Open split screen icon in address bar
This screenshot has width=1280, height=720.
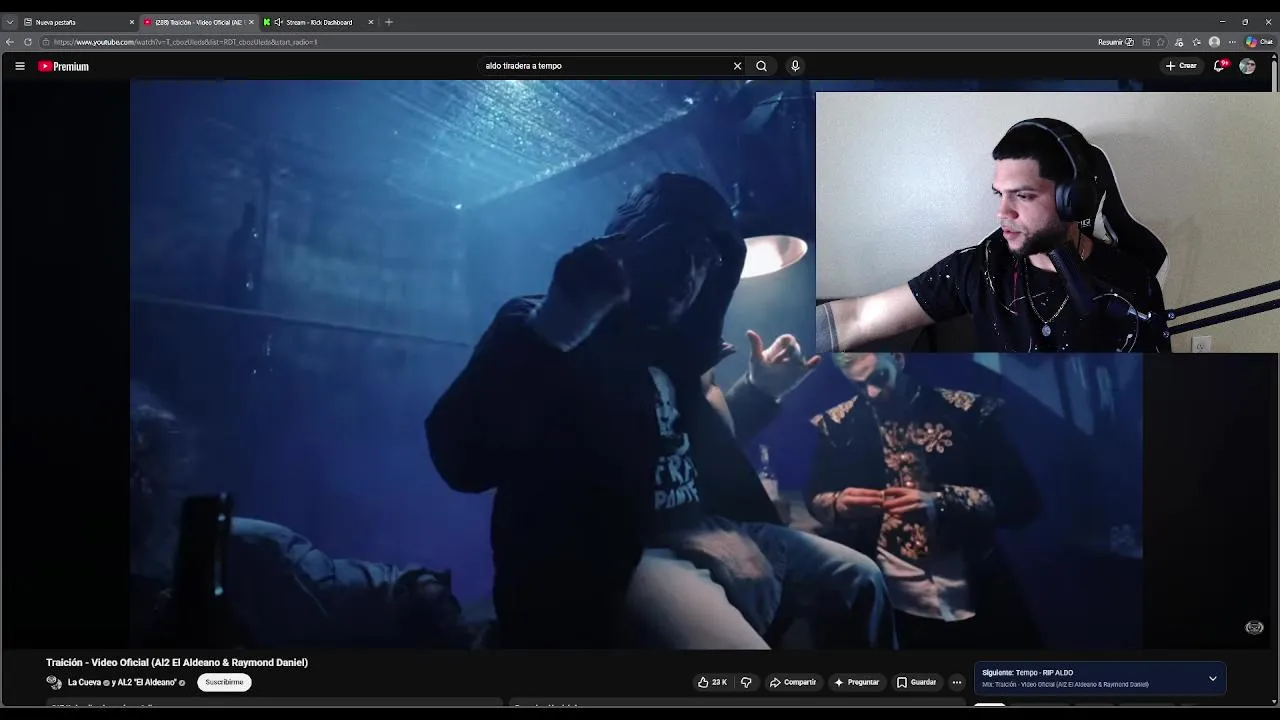tap(1146, 42)
